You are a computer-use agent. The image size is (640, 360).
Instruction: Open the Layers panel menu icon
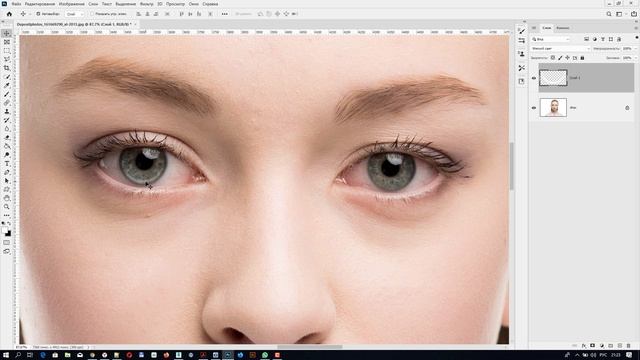click(636, 28)
